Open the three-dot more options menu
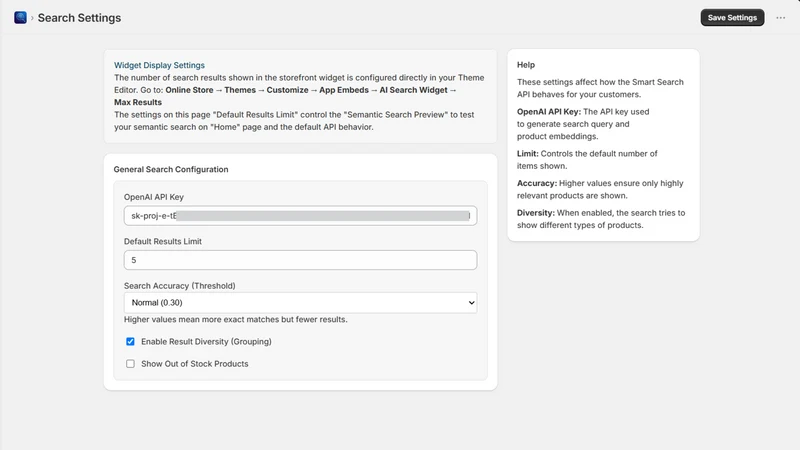The image size is (800, 450). 781,18
